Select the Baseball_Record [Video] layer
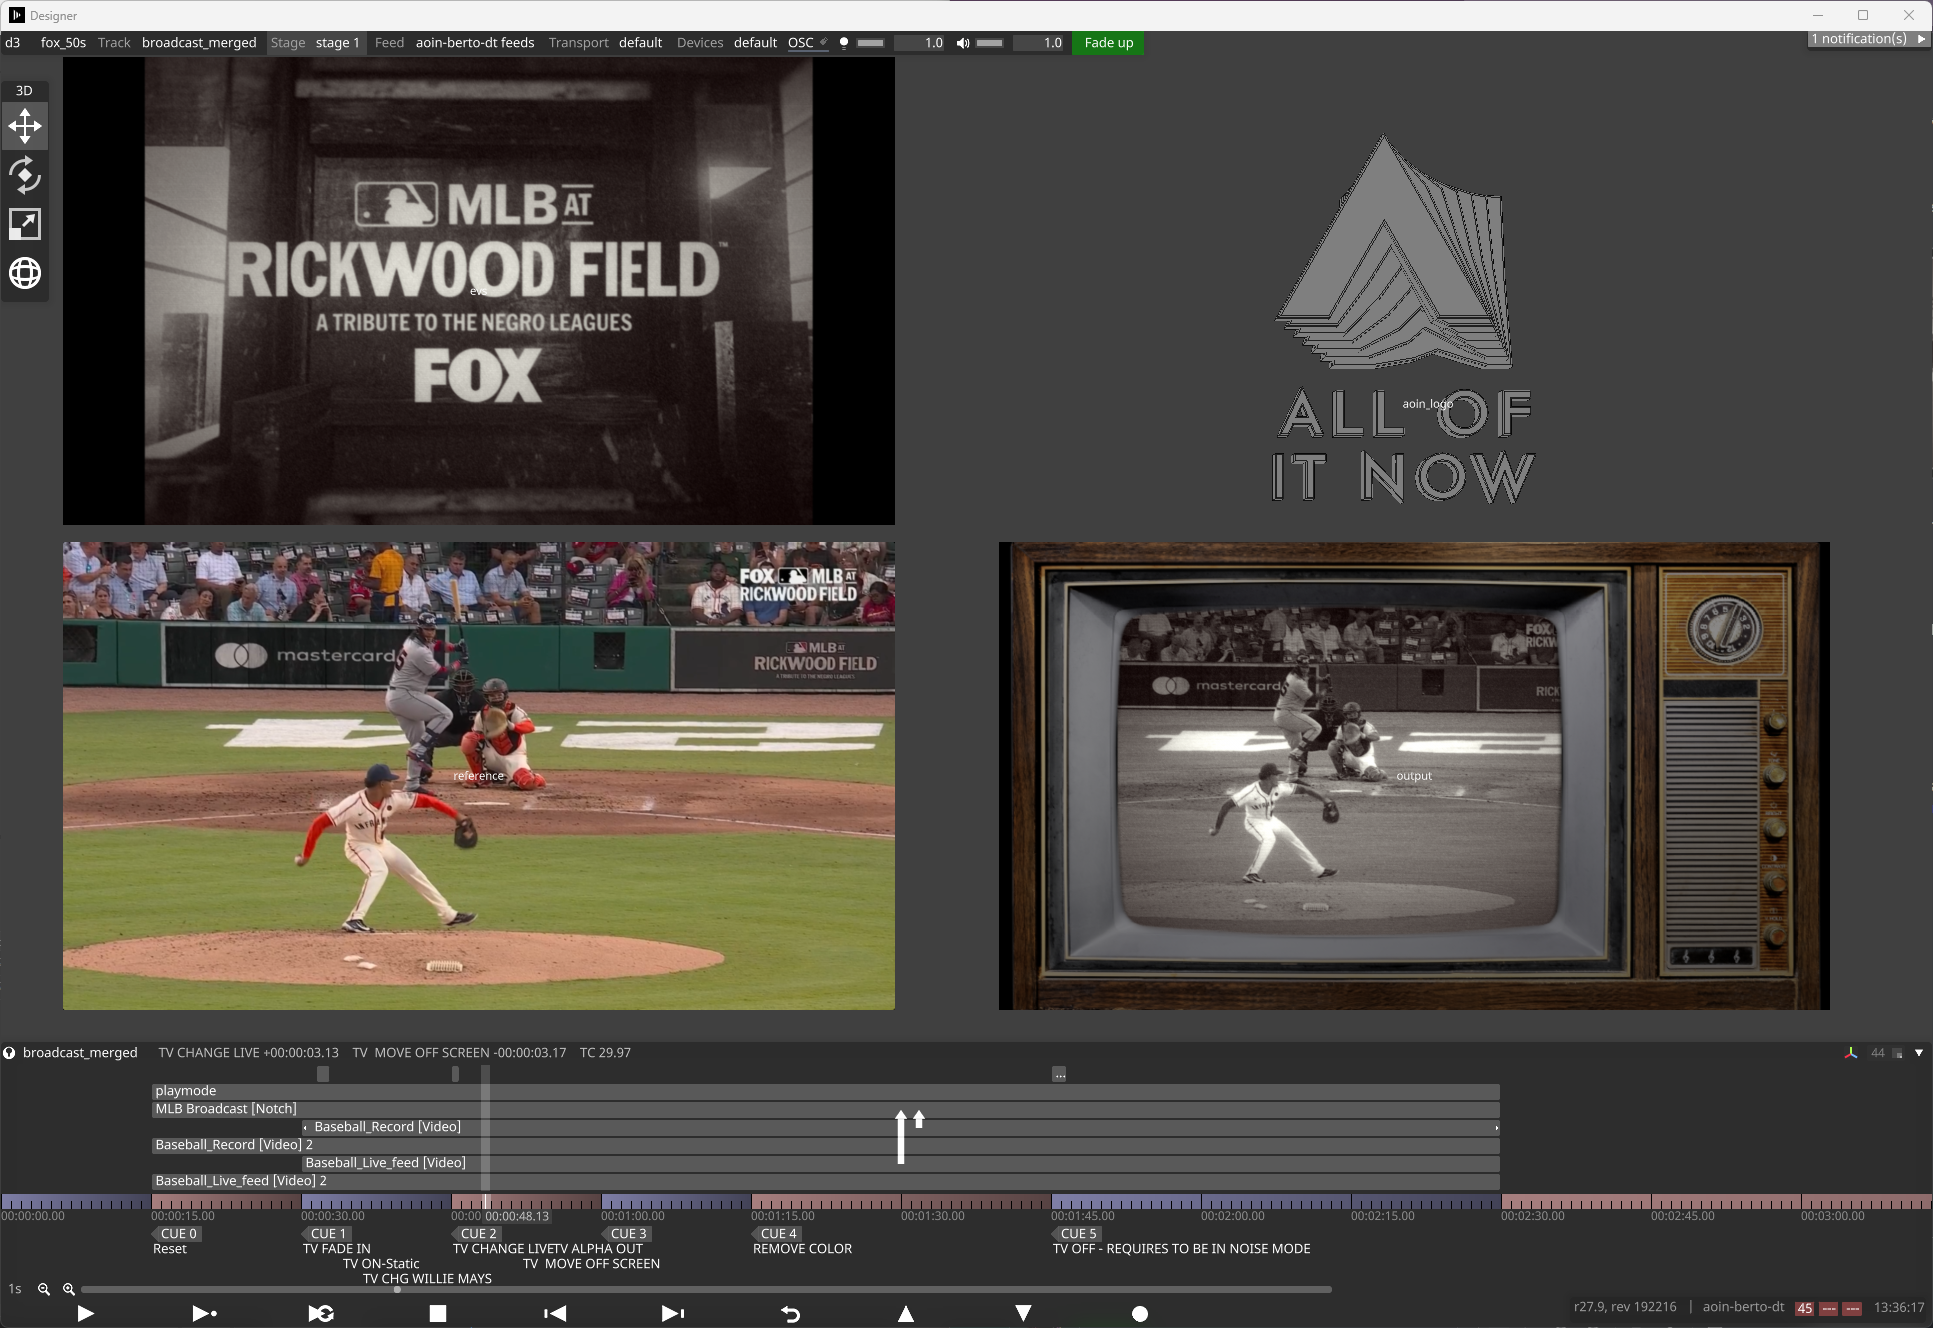 click(900, 1127)
